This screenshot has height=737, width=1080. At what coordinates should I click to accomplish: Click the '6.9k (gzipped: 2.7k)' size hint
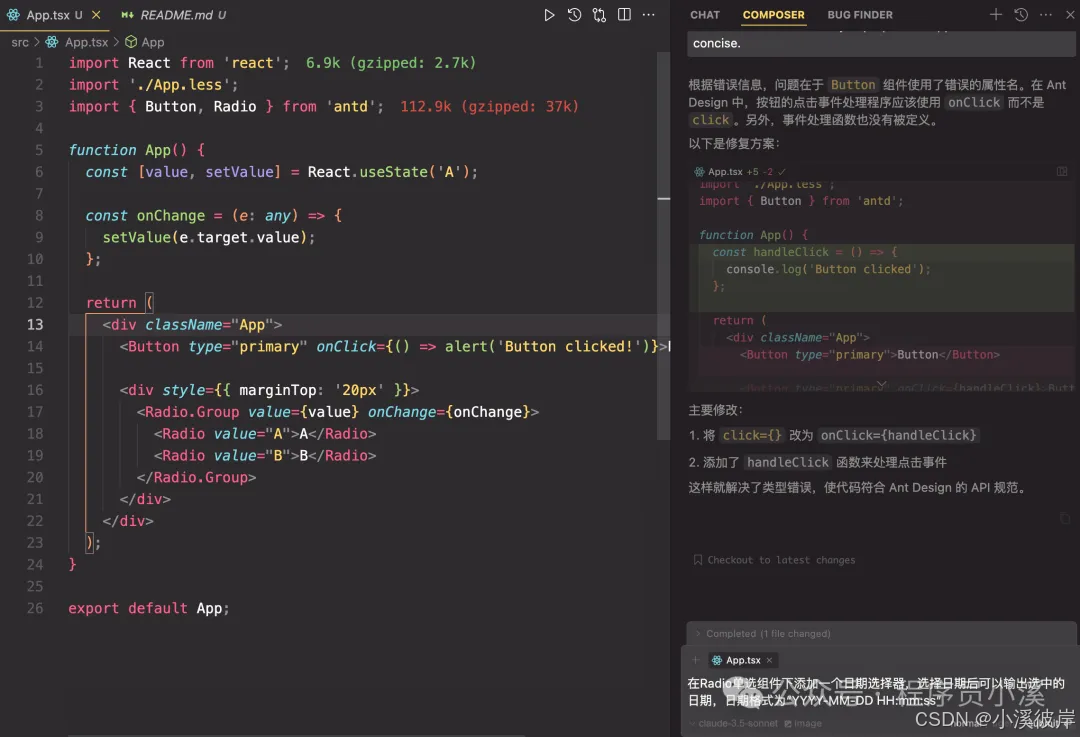pyautogui.click(x=391, y=63)
